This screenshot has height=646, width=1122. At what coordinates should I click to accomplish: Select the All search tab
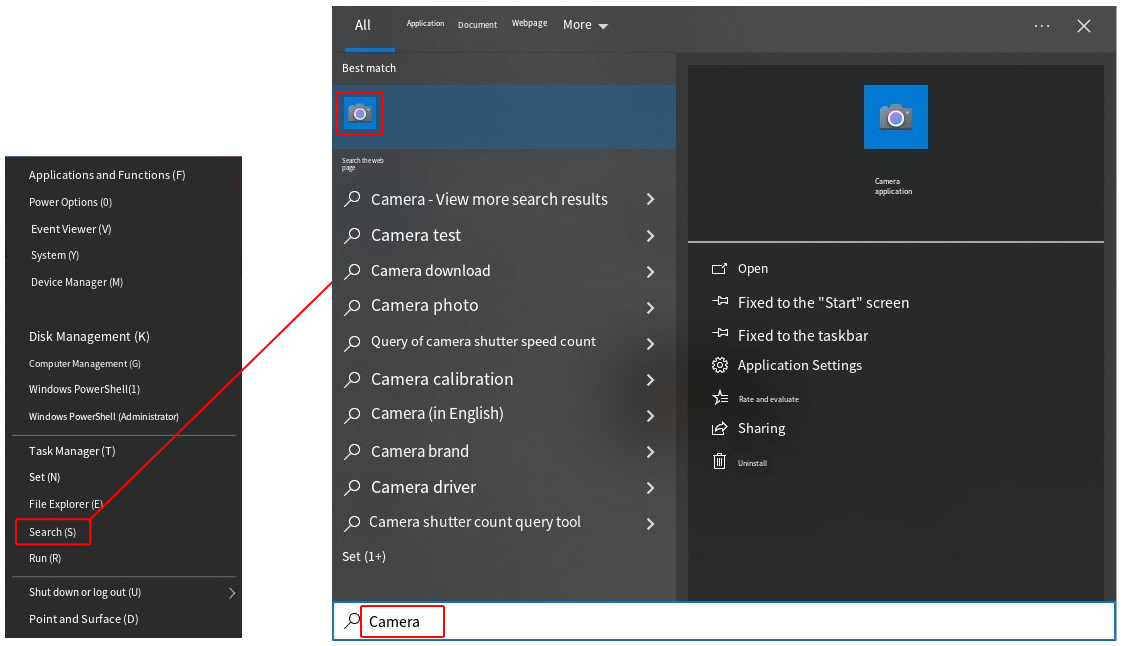click(363, 25)
